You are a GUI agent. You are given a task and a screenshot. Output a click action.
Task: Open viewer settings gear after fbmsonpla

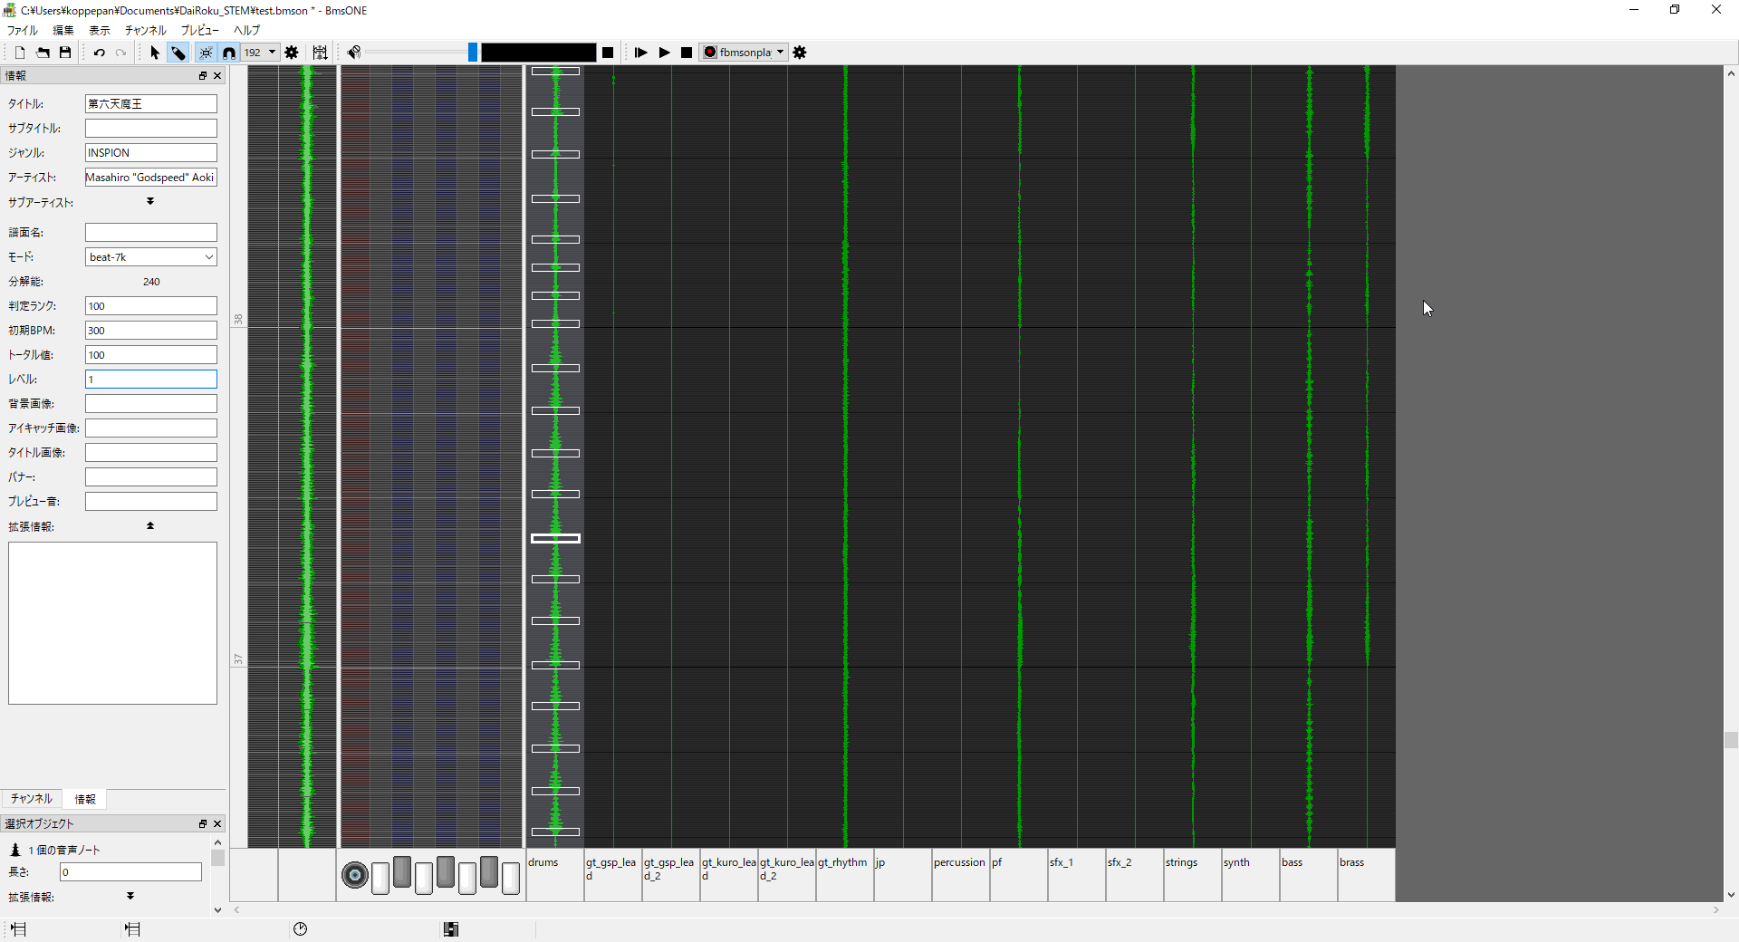[x=800, y=52]
